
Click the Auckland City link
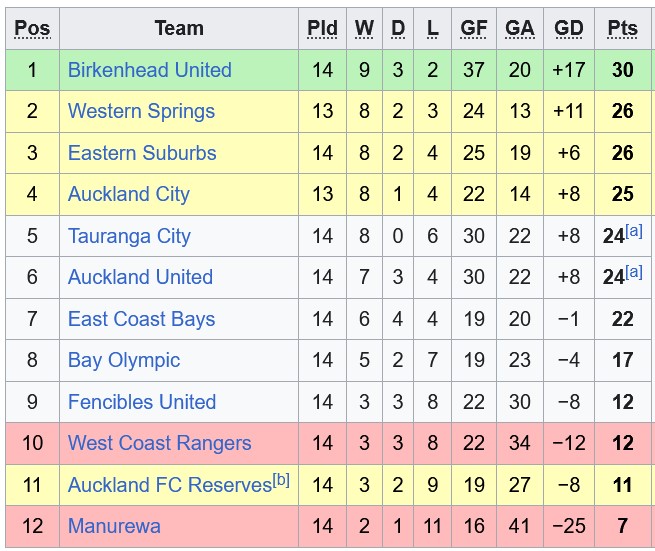point(128,194)
